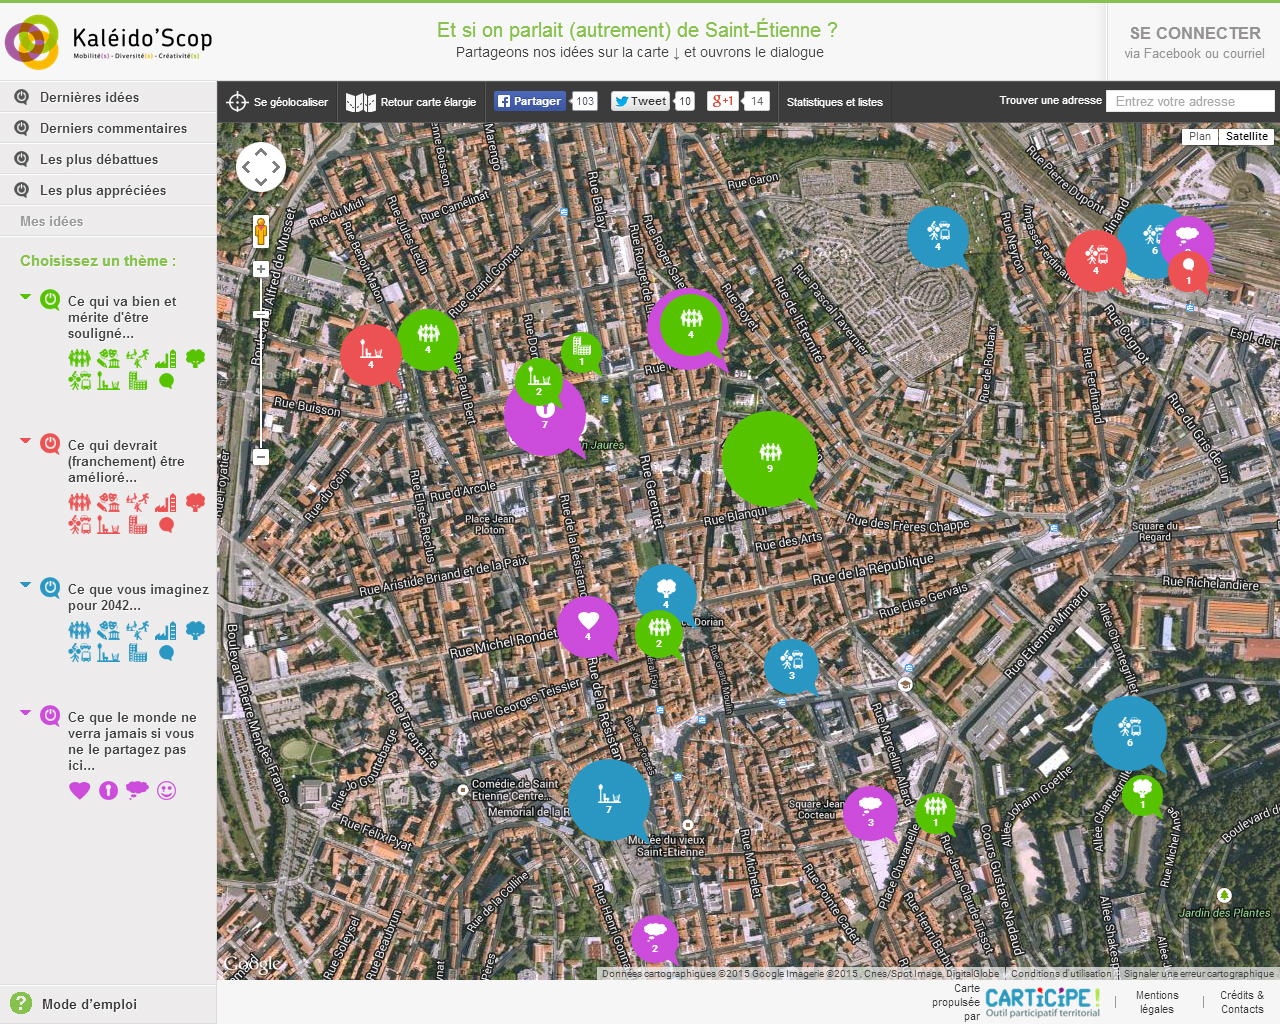Click Statistiques et listes link
Image resolution: width=1280 pixels, height=1024 pixels.
click(x=834, y=102)
